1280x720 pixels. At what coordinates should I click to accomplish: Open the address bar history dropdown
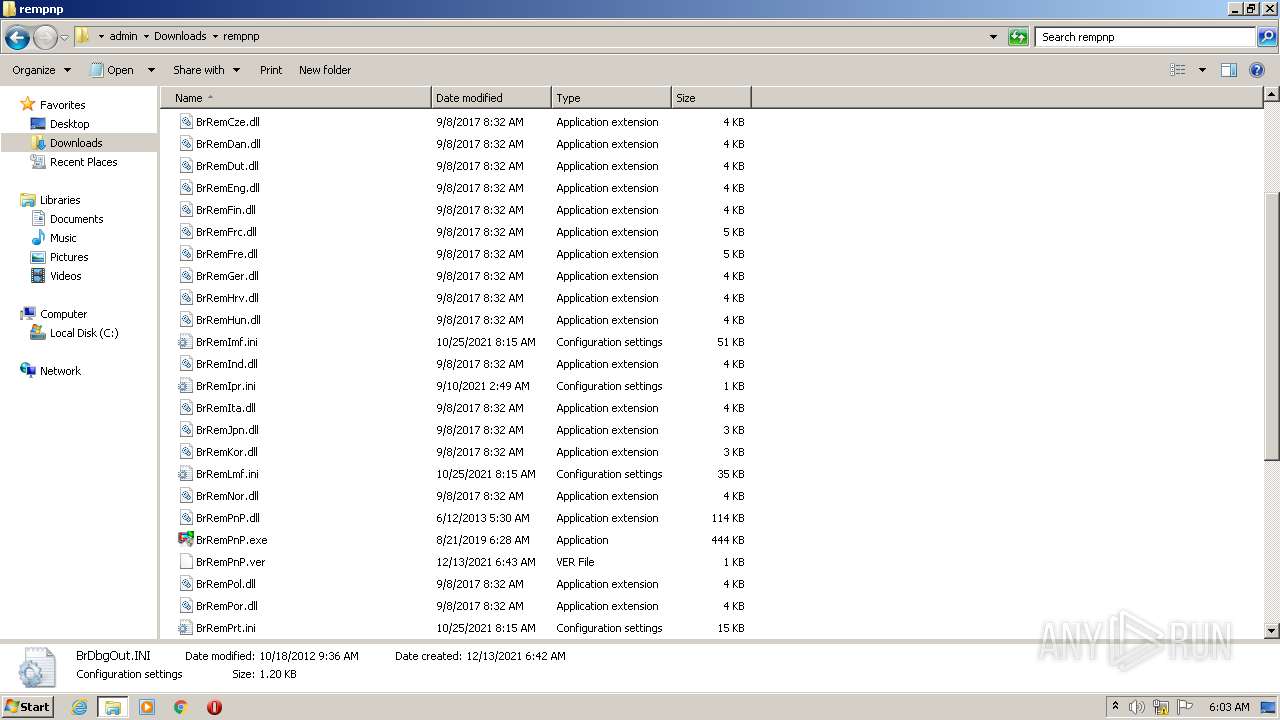(993, 37)
